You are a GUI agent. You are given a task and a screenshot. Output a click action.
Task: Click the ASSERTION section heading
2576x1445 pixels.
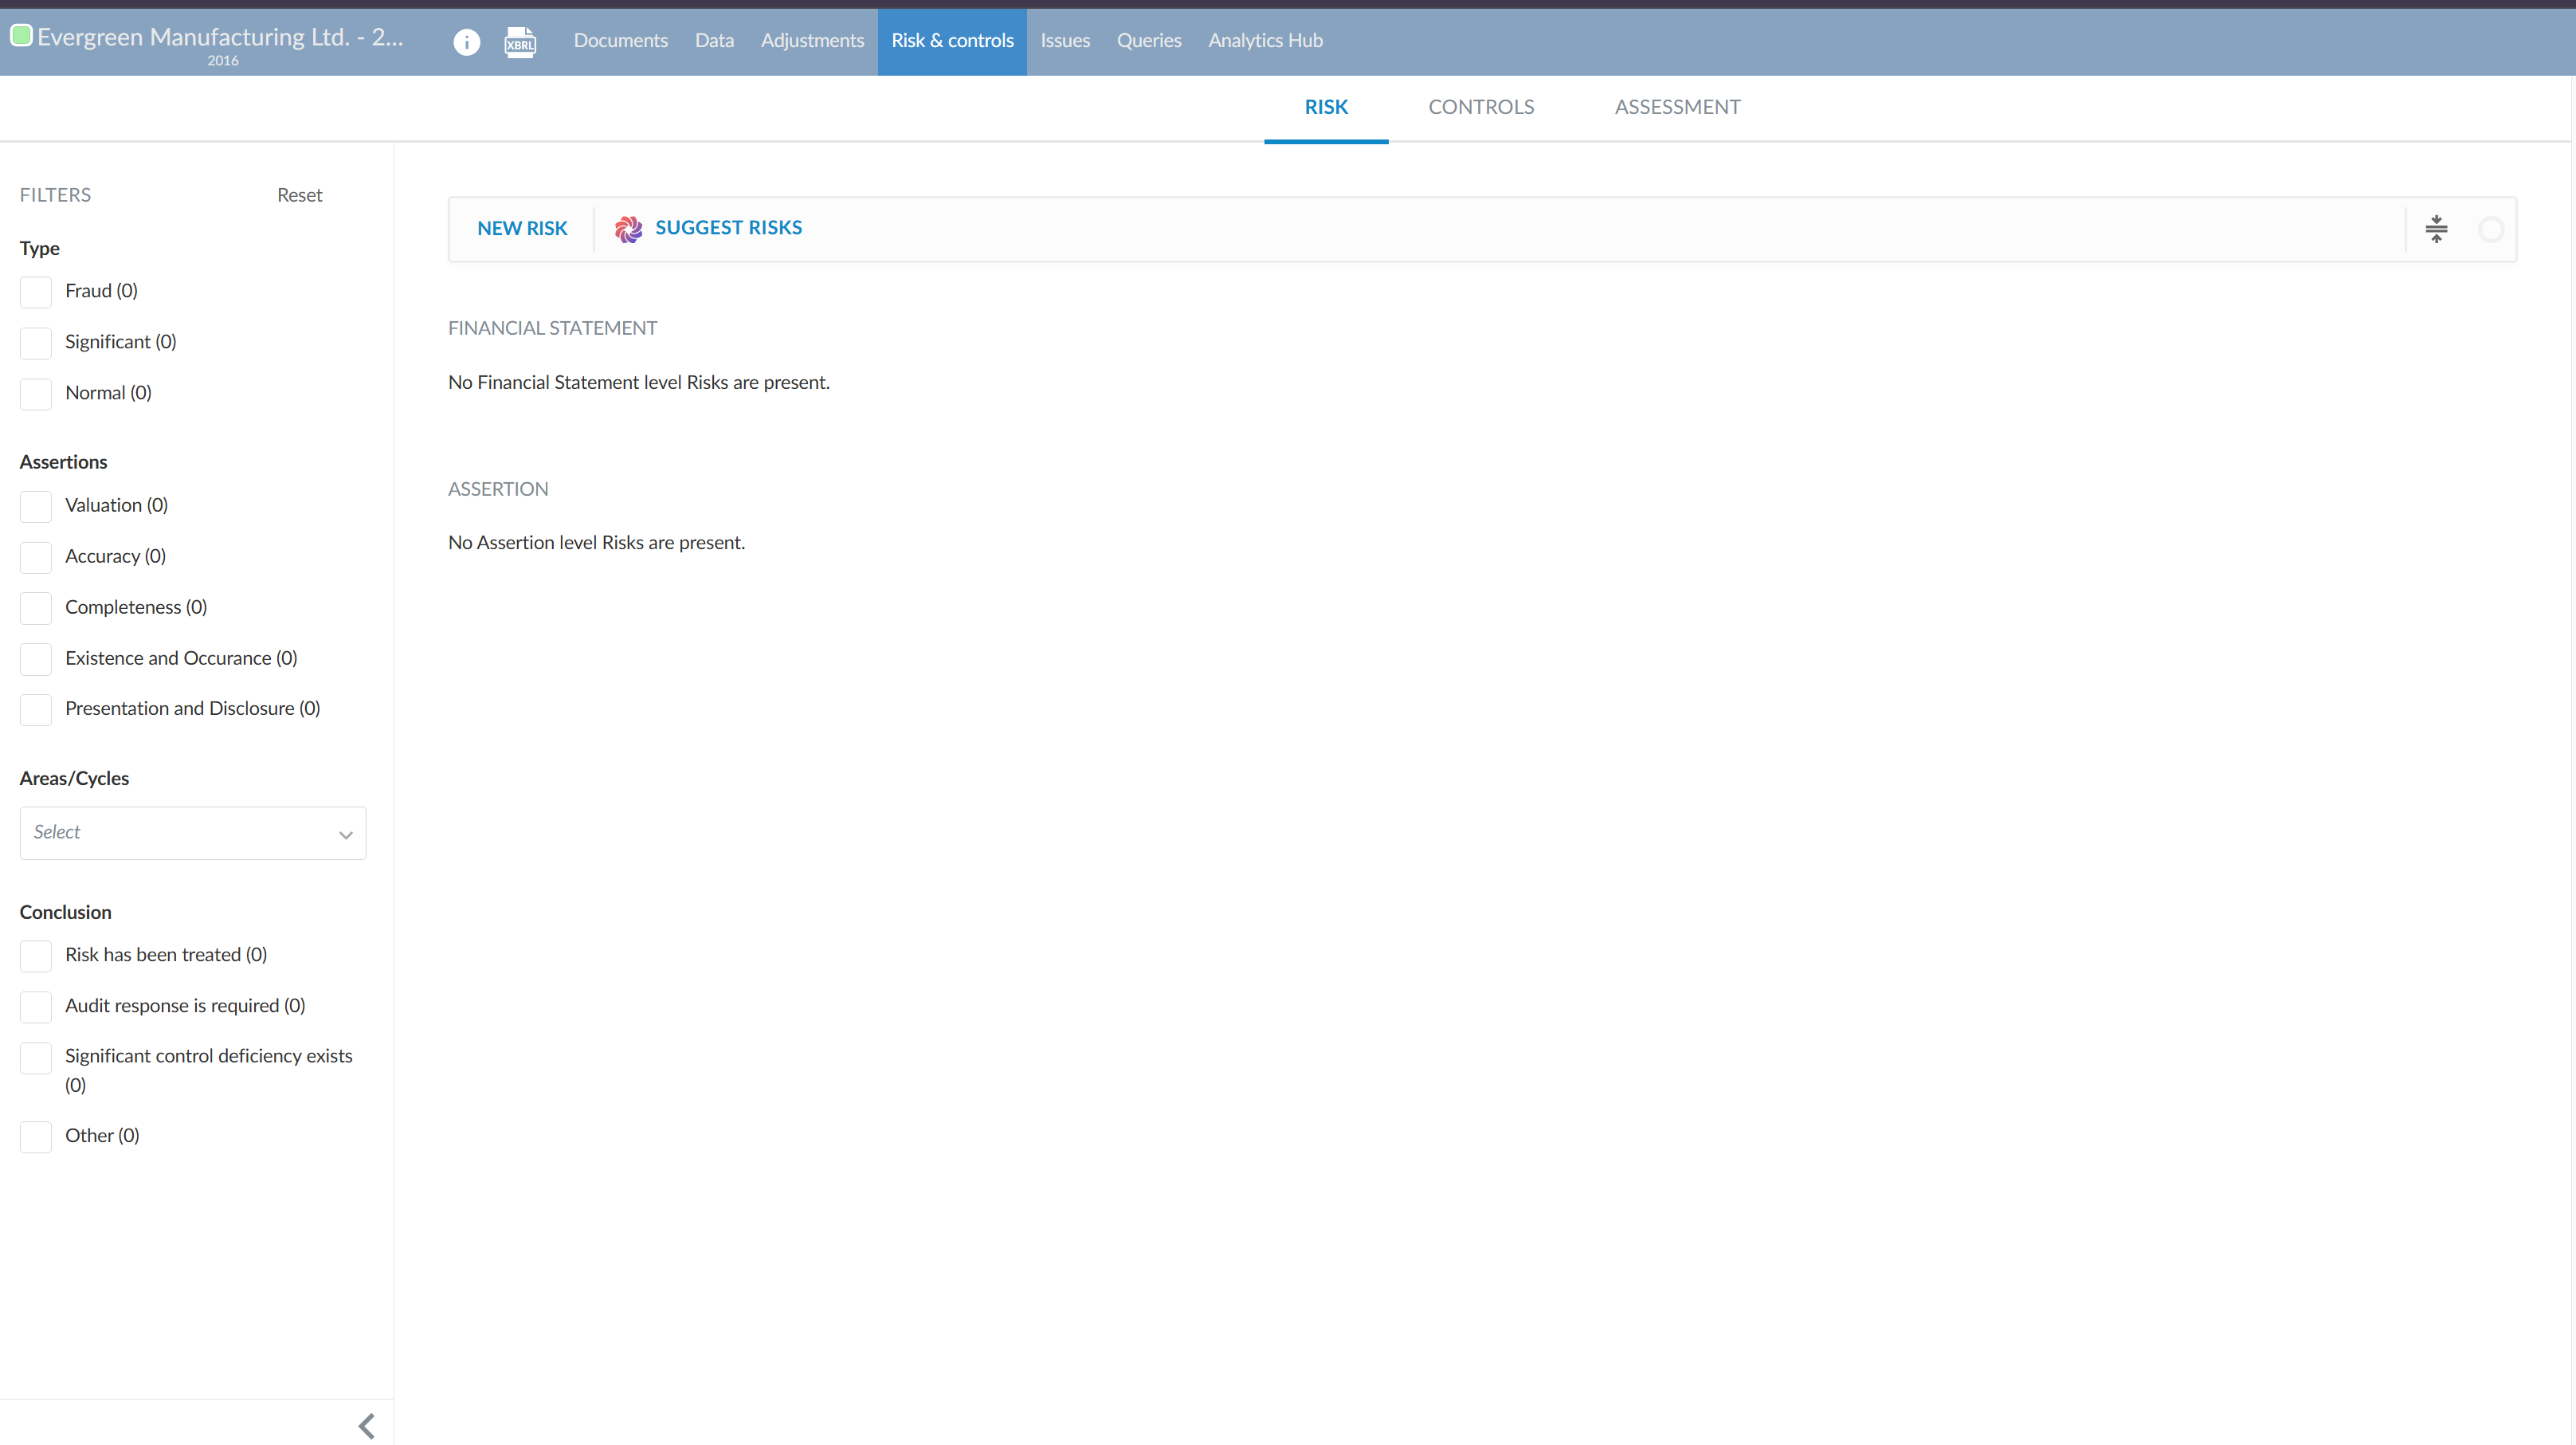pyautogui.click(x=498, y=489)
